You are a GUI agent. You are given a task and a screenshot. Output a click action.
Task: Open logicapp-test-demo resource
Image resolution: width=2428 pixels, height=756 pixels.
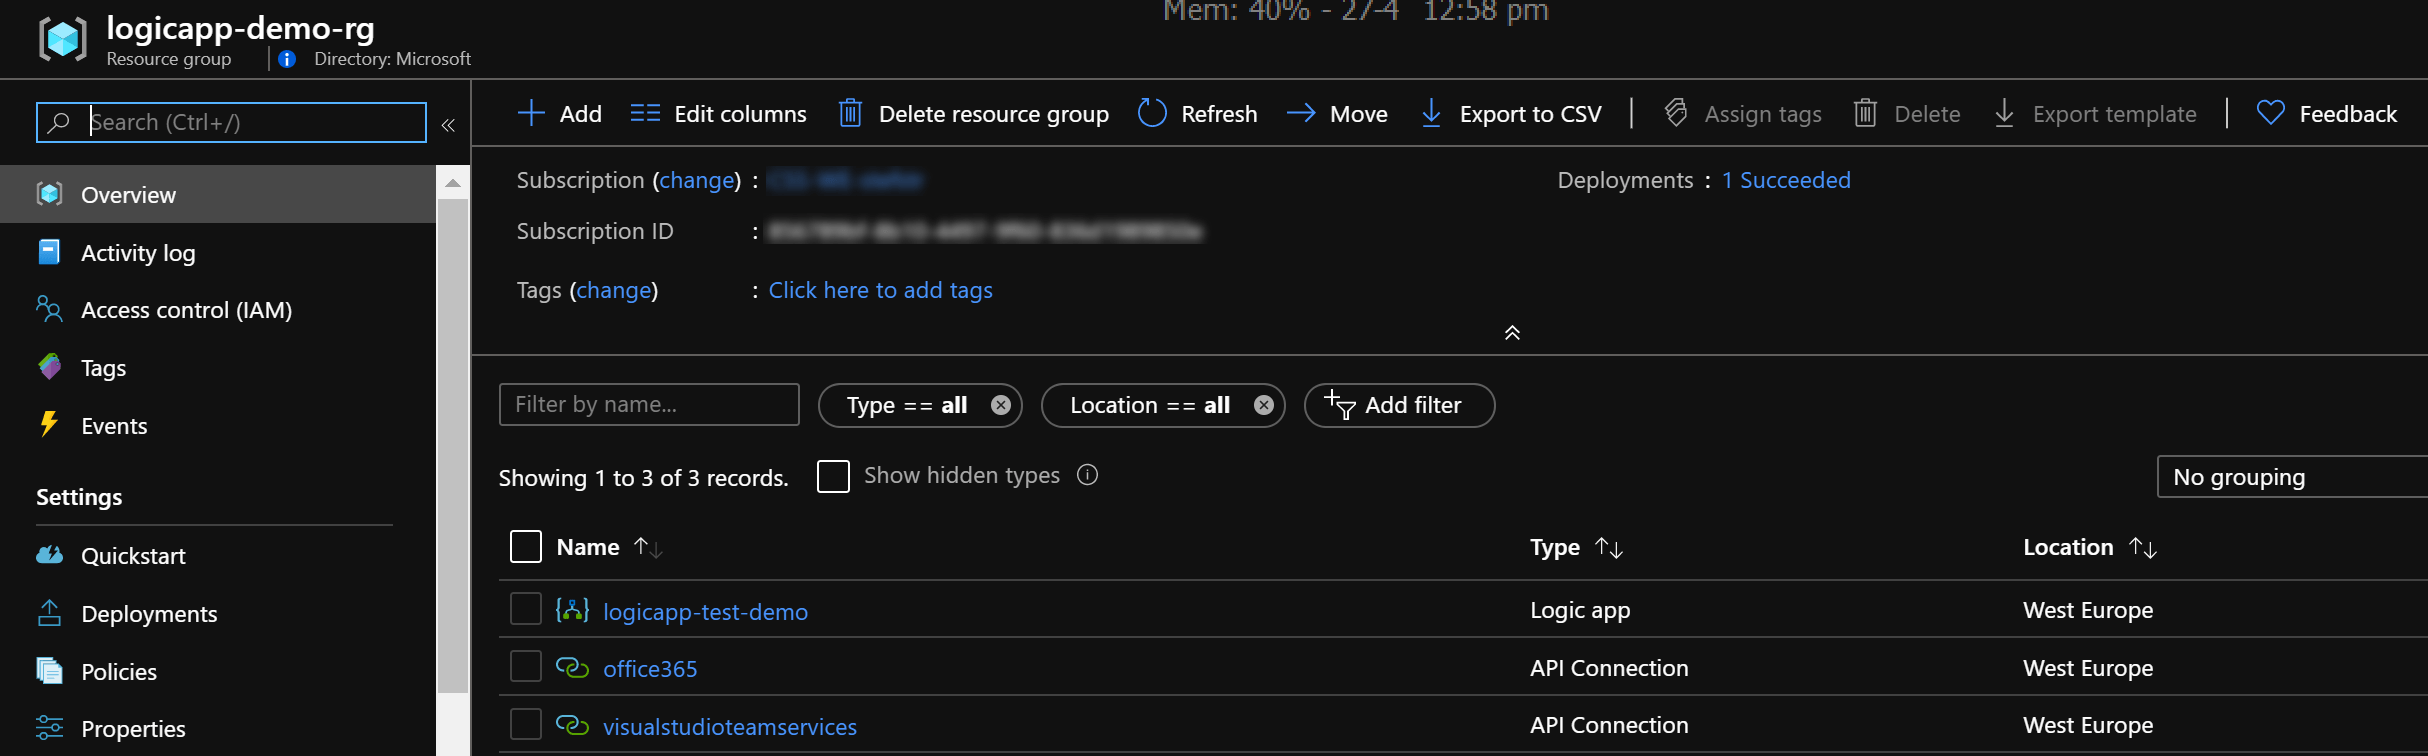(x=705, y=611)
